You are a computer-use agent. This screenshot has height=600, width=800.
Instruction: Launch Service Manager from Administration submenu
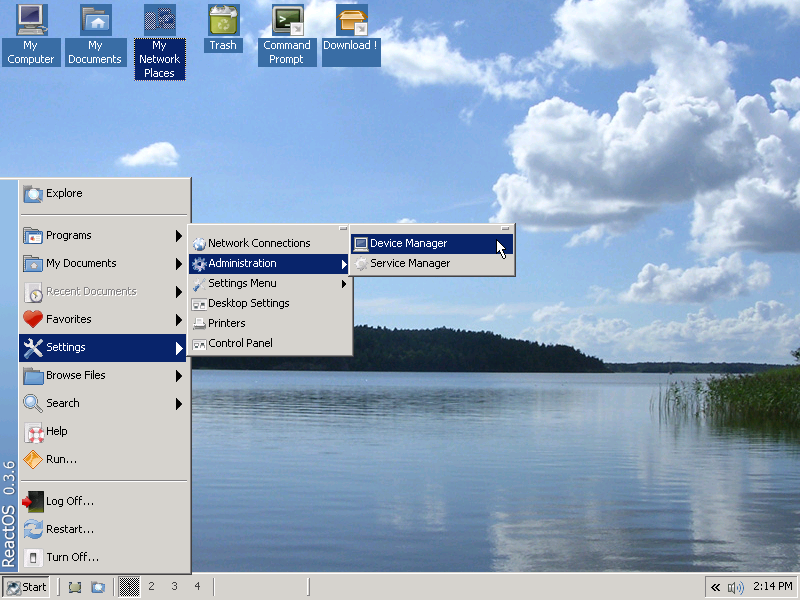432,264
